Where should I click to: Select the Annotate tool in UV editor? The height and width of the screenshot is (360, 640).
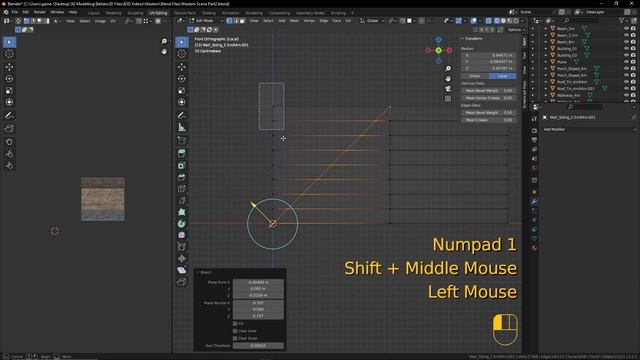(x=9, y=116)
